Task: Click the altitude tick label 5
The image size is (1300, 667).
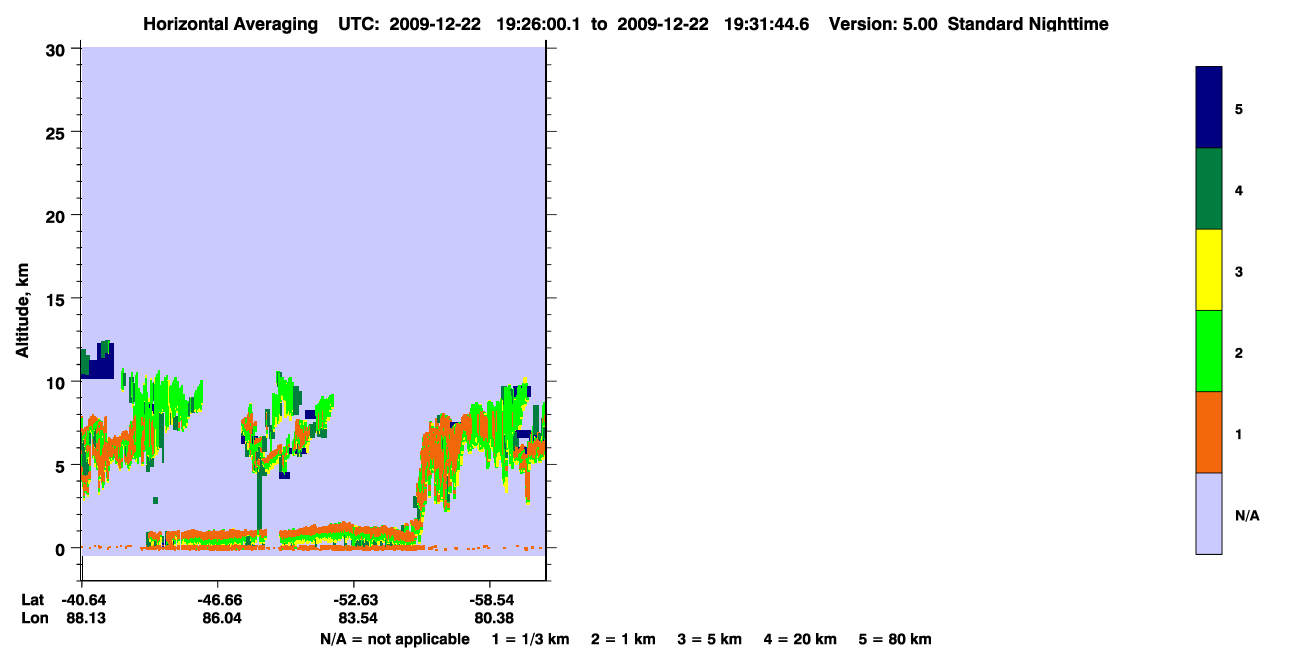Action: 62,465
